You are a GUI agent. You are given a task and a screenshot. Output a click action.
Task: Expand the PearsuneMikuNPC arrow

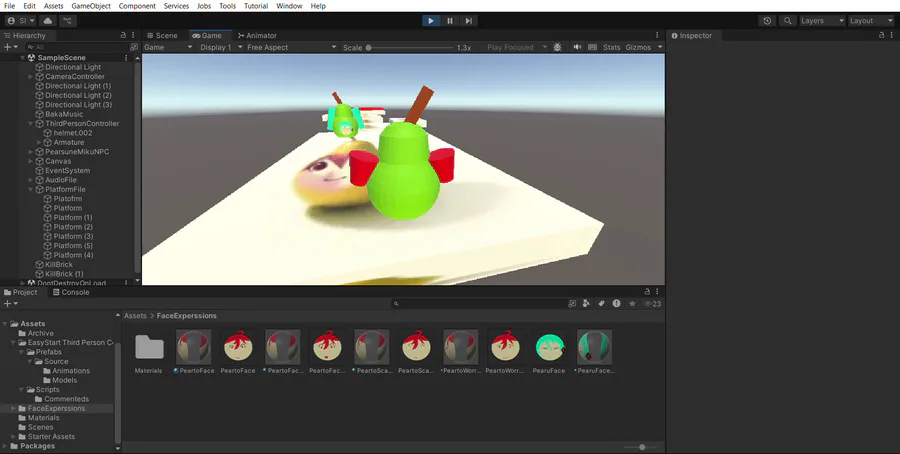point(31,152)
